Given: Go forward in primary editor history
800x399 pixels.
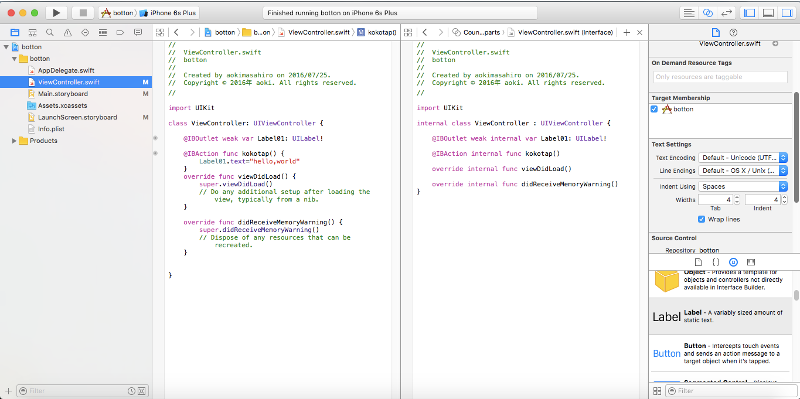Looking at the screenshot, I should [192, 32].
